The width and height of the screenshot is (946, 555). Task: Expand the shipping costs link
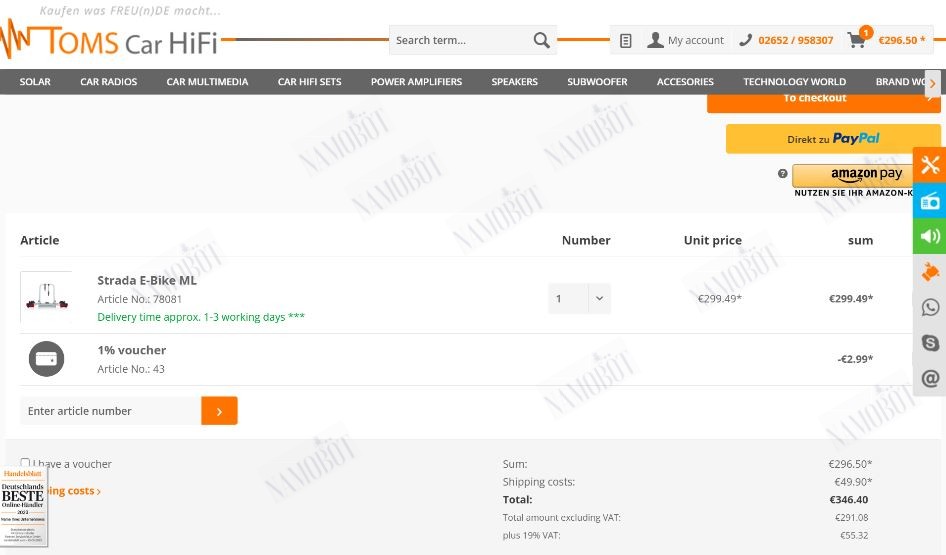[x=74, y=491]
